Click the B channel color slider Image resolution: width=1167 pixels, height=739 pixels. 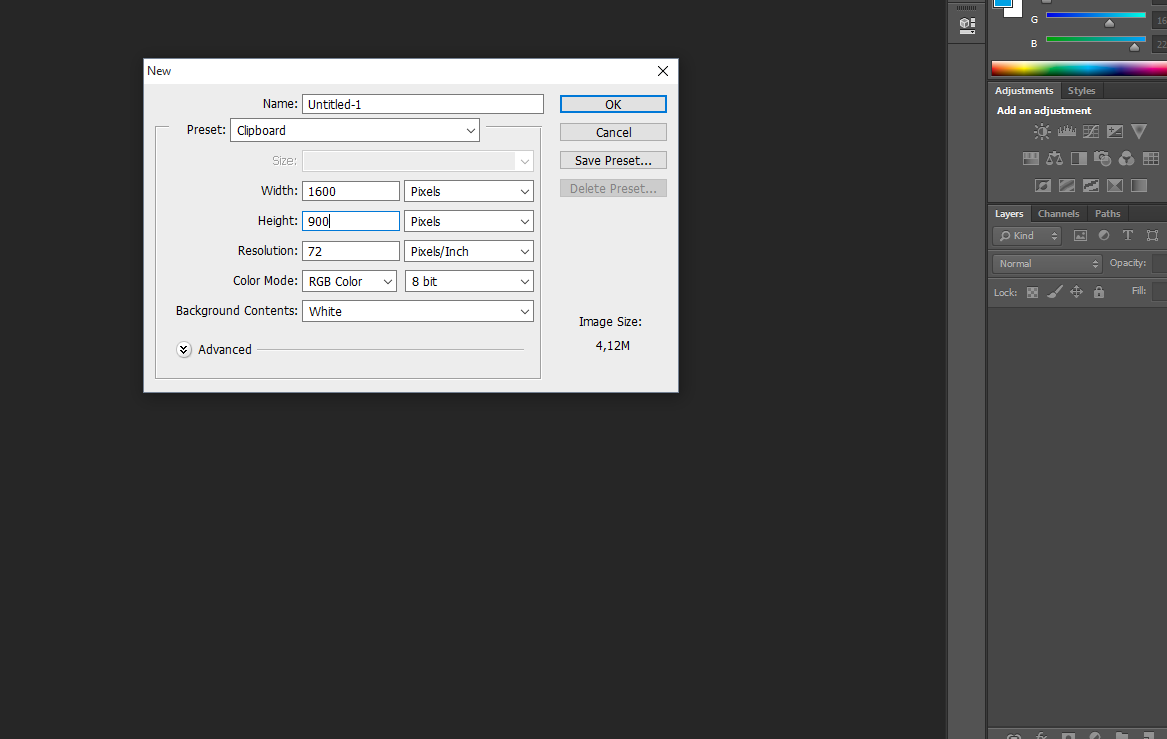pyautogui.click(x=1096, y=39)
